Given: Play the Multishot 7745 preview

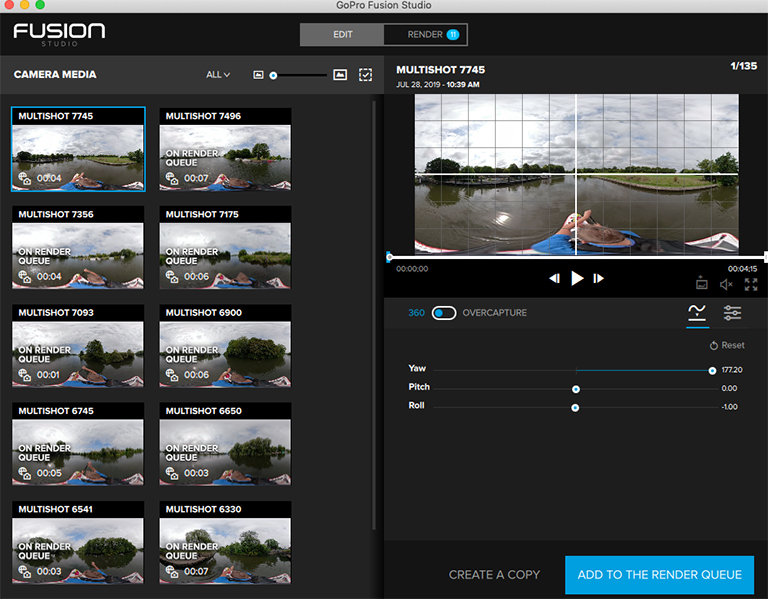Looking at the screenshot, I should point(577,278).
